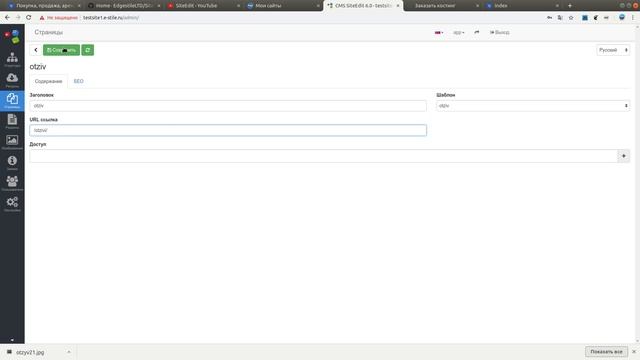Click the browser profile avatar icon

tap(622, 18)
